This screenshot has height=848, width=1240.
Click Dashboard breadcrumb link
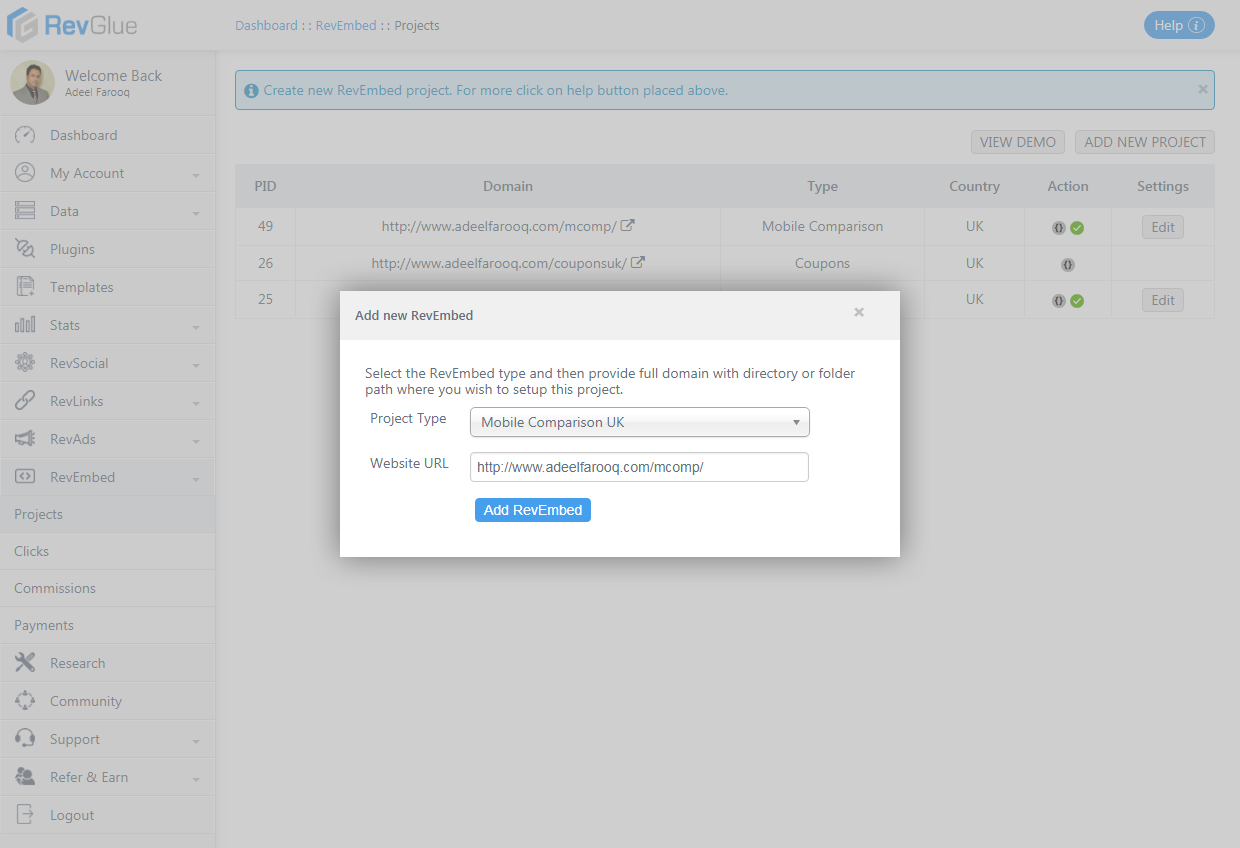266,25
